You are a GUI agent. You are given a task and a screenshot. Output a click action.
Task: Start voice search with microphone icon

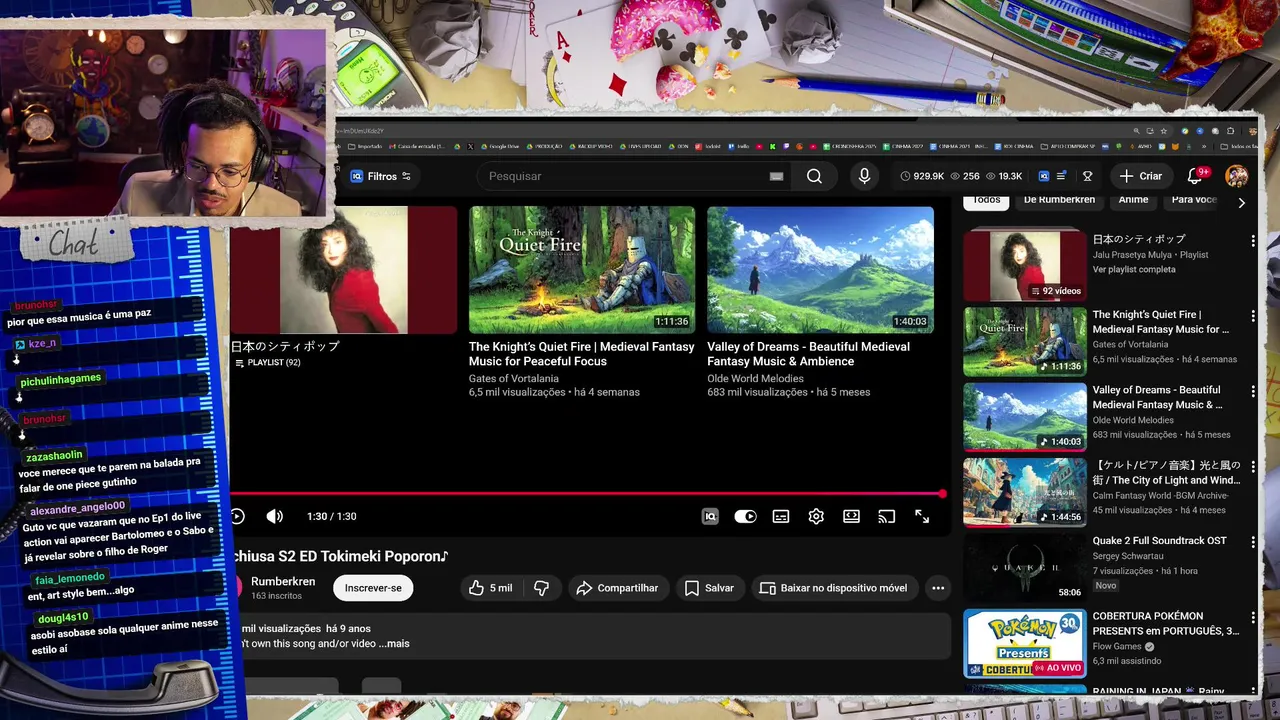pos(865,176)
